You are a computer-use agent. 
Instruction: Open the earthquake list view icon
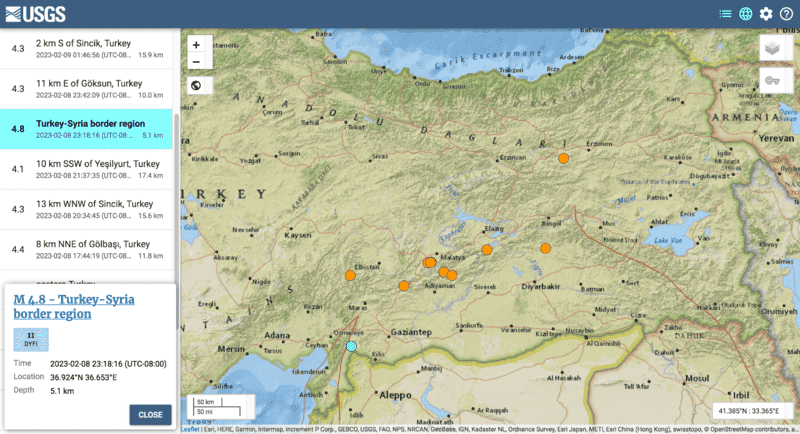[725, 14]
